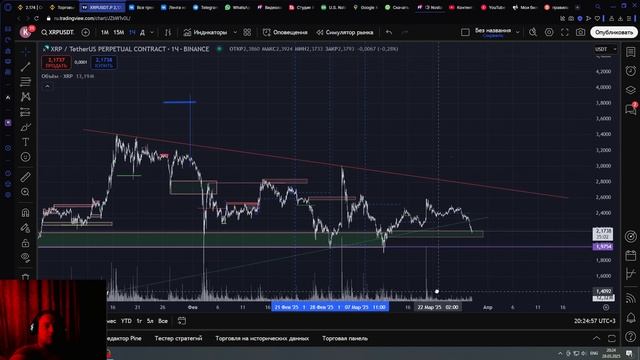
Task: Open the go to date calendar icon
Action: 182,321
